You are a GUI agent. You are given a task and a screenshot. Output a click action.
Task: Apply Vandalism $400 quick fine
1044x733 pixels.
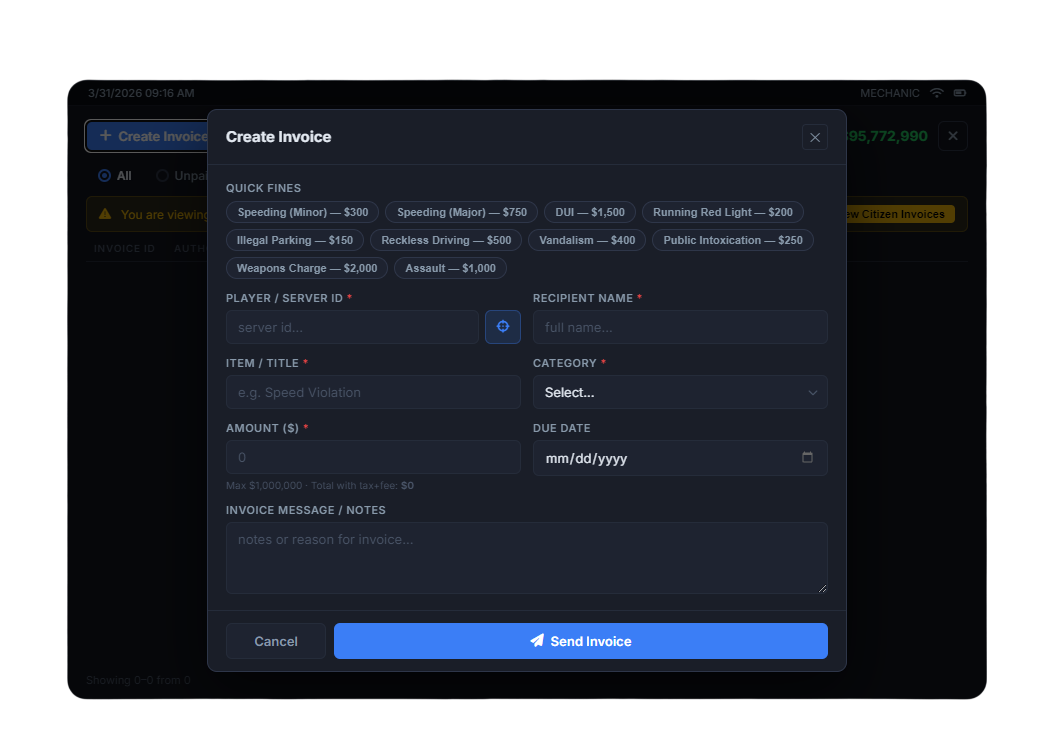587,240
